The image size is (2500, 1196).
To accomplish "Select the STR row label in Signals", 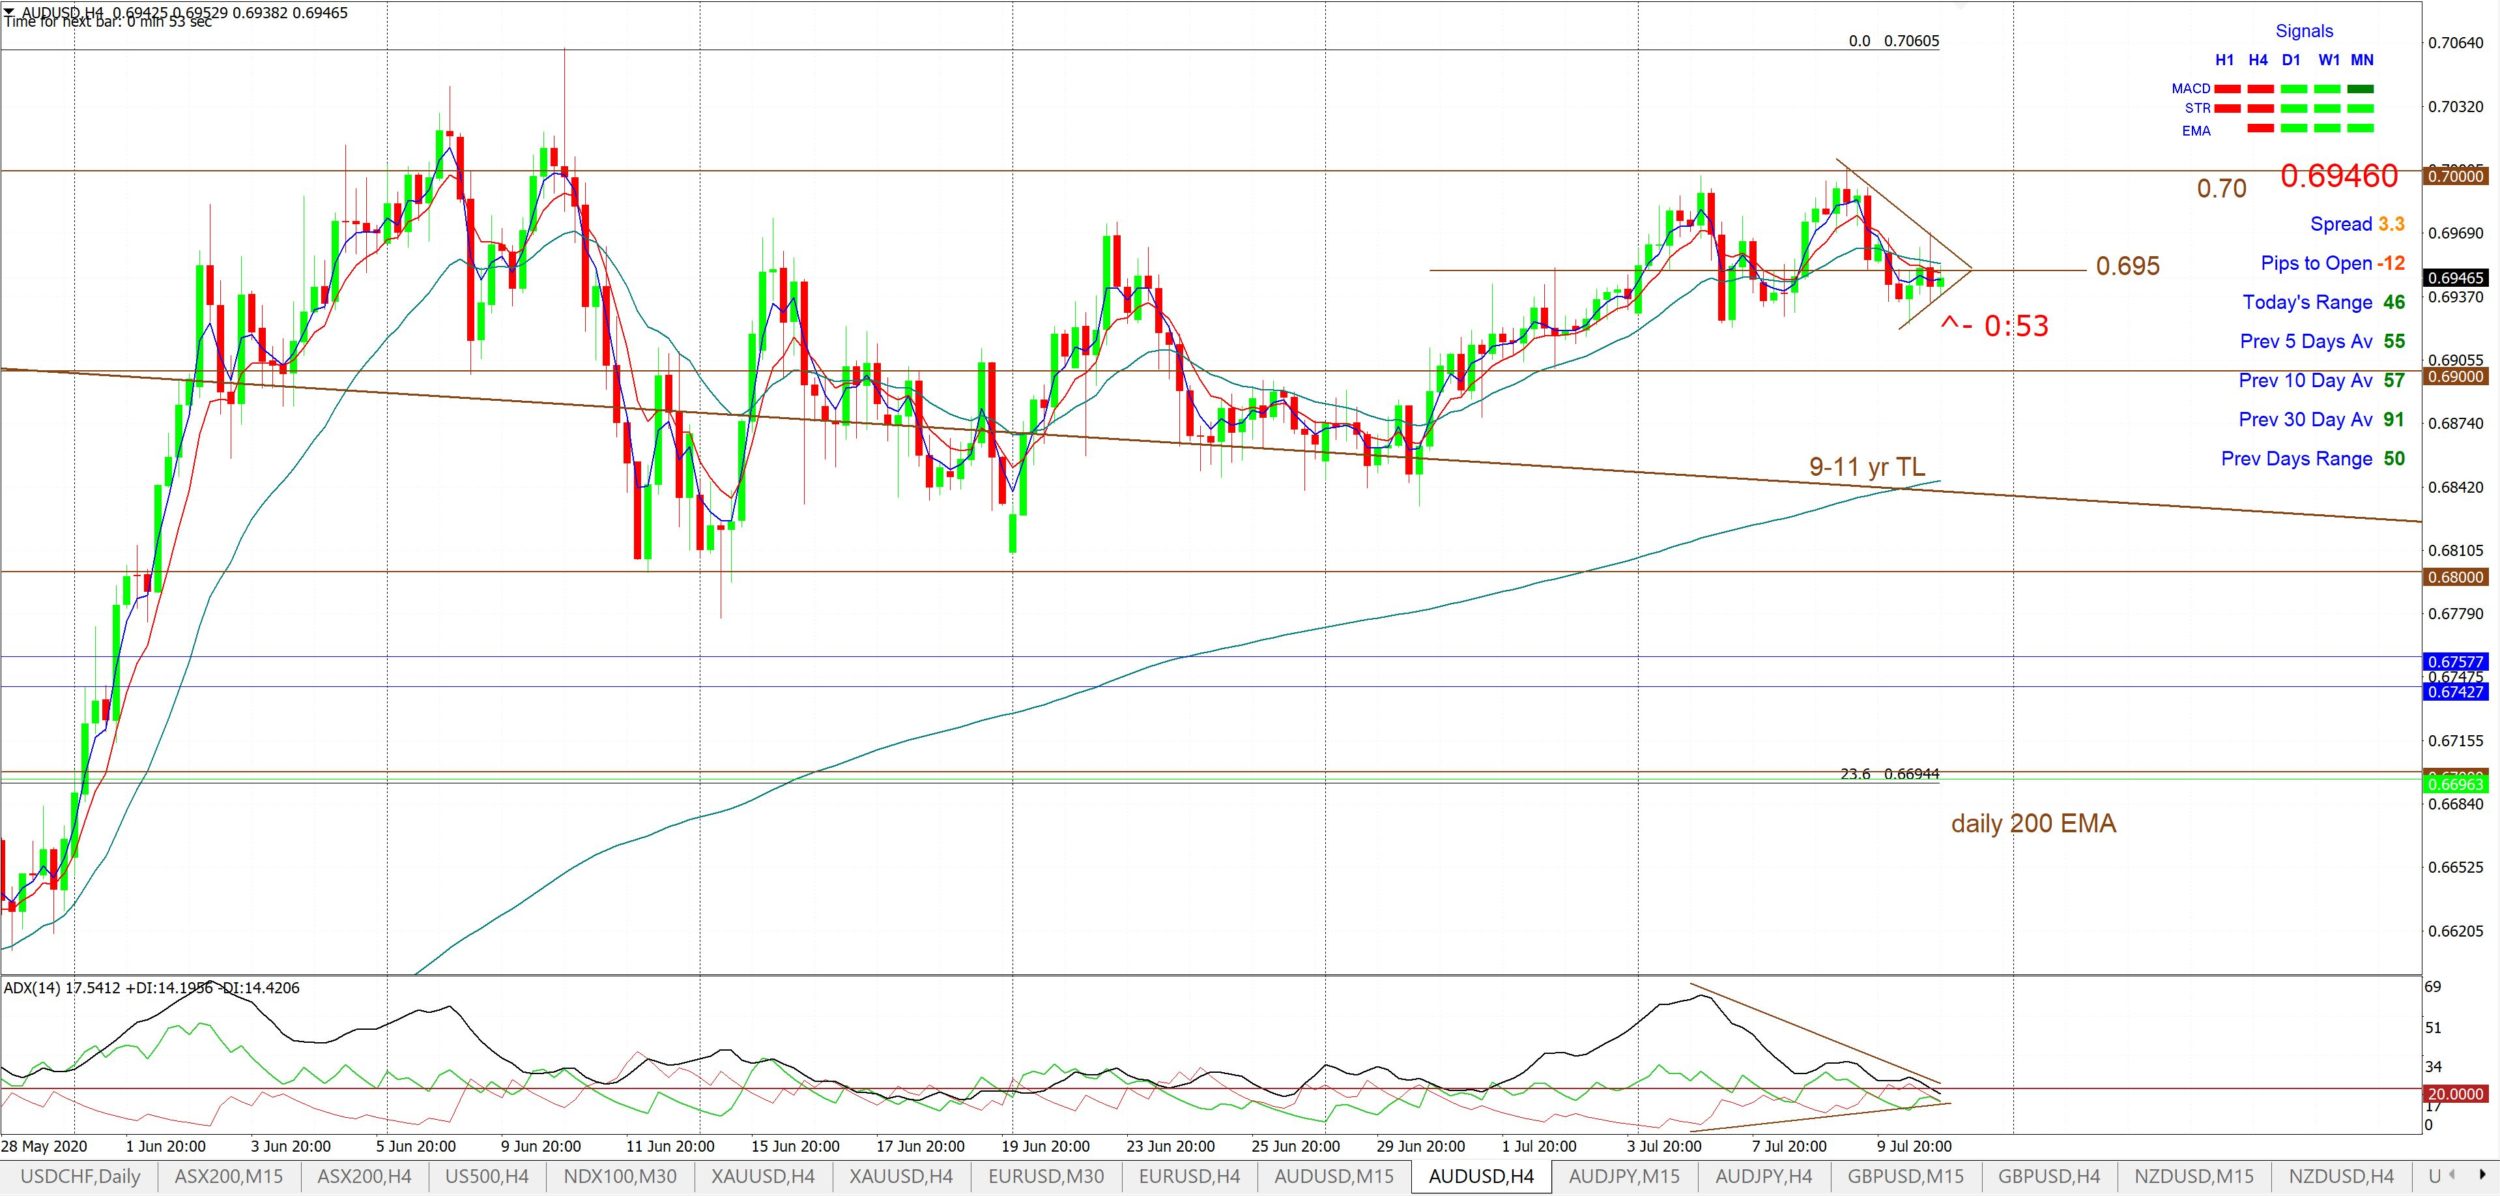I will (x=2197, y=108).
